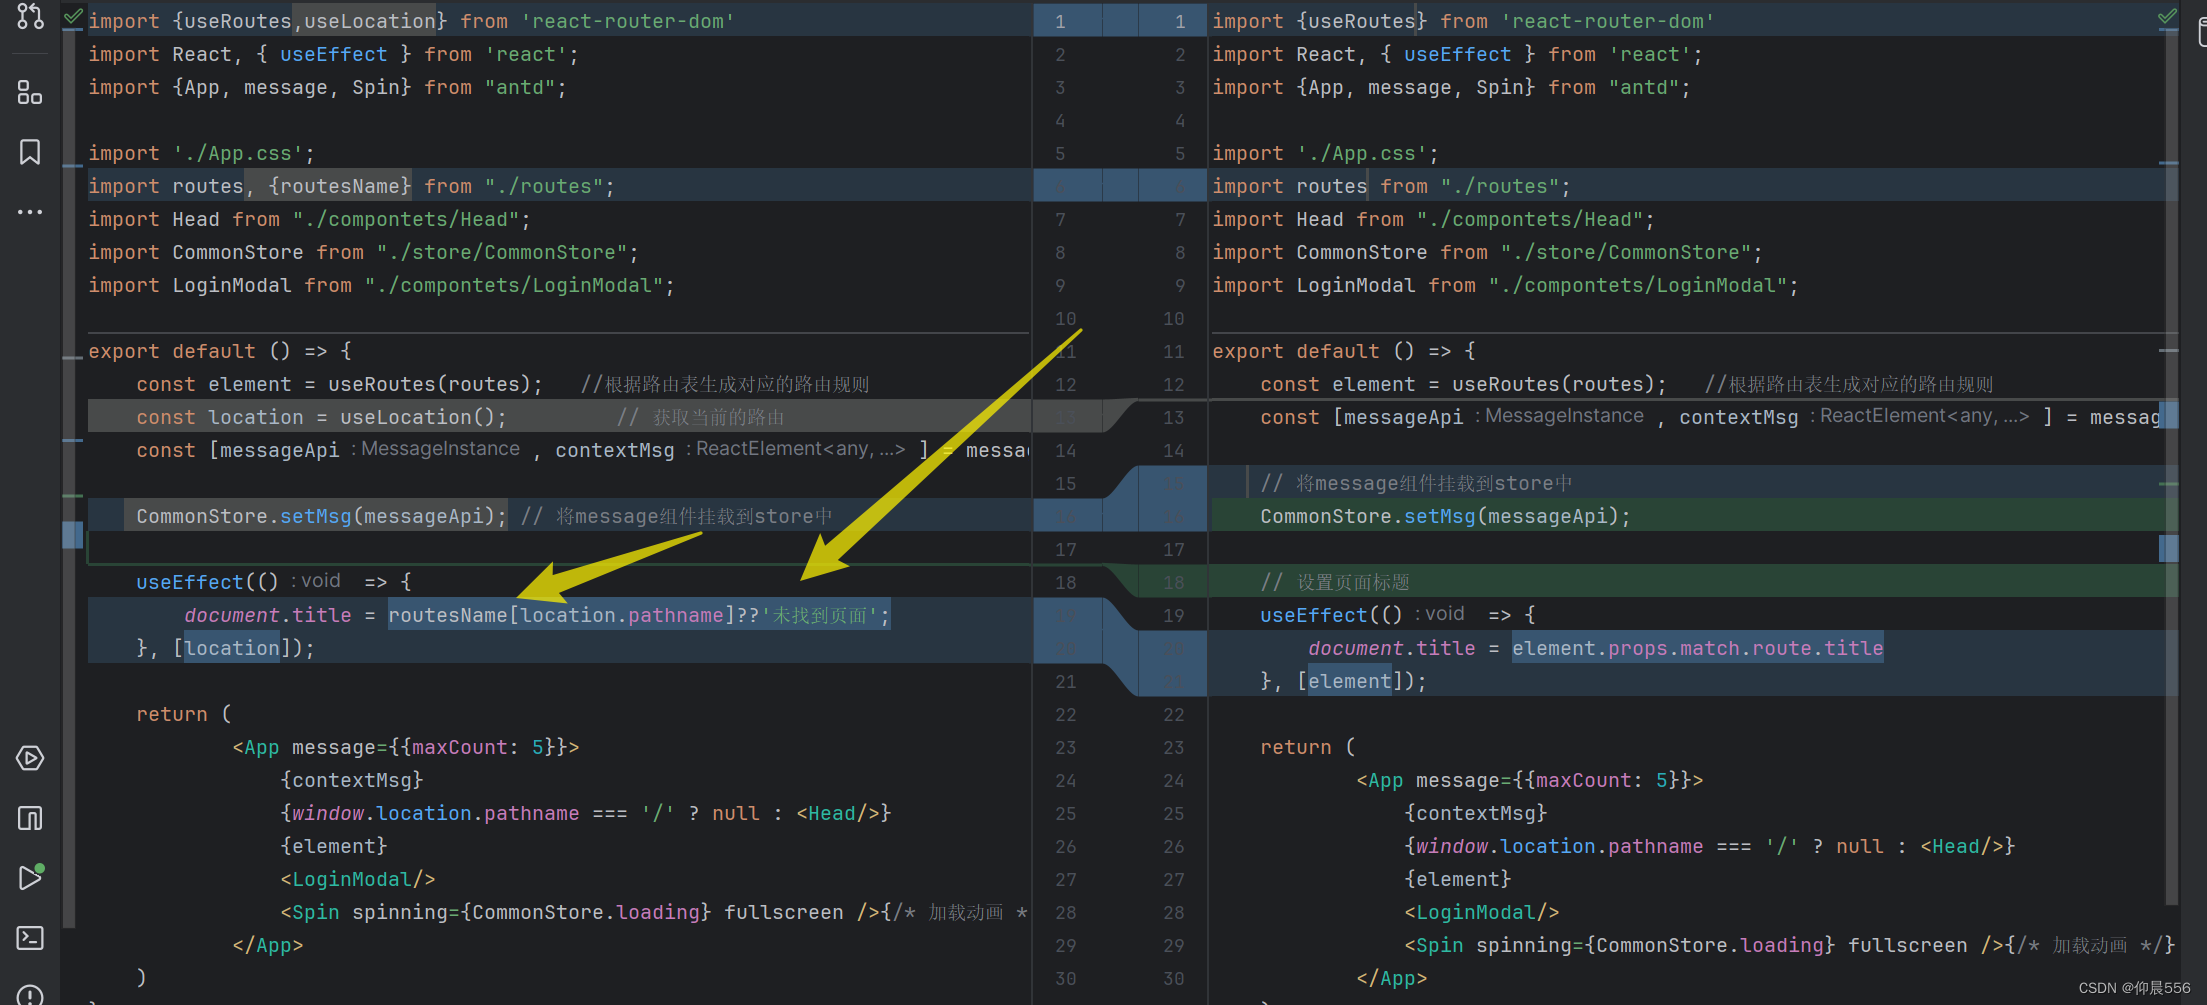2207x1005 pixels.
Task: Click 'import Head from' line in left pane
Action: coord(309,219)
